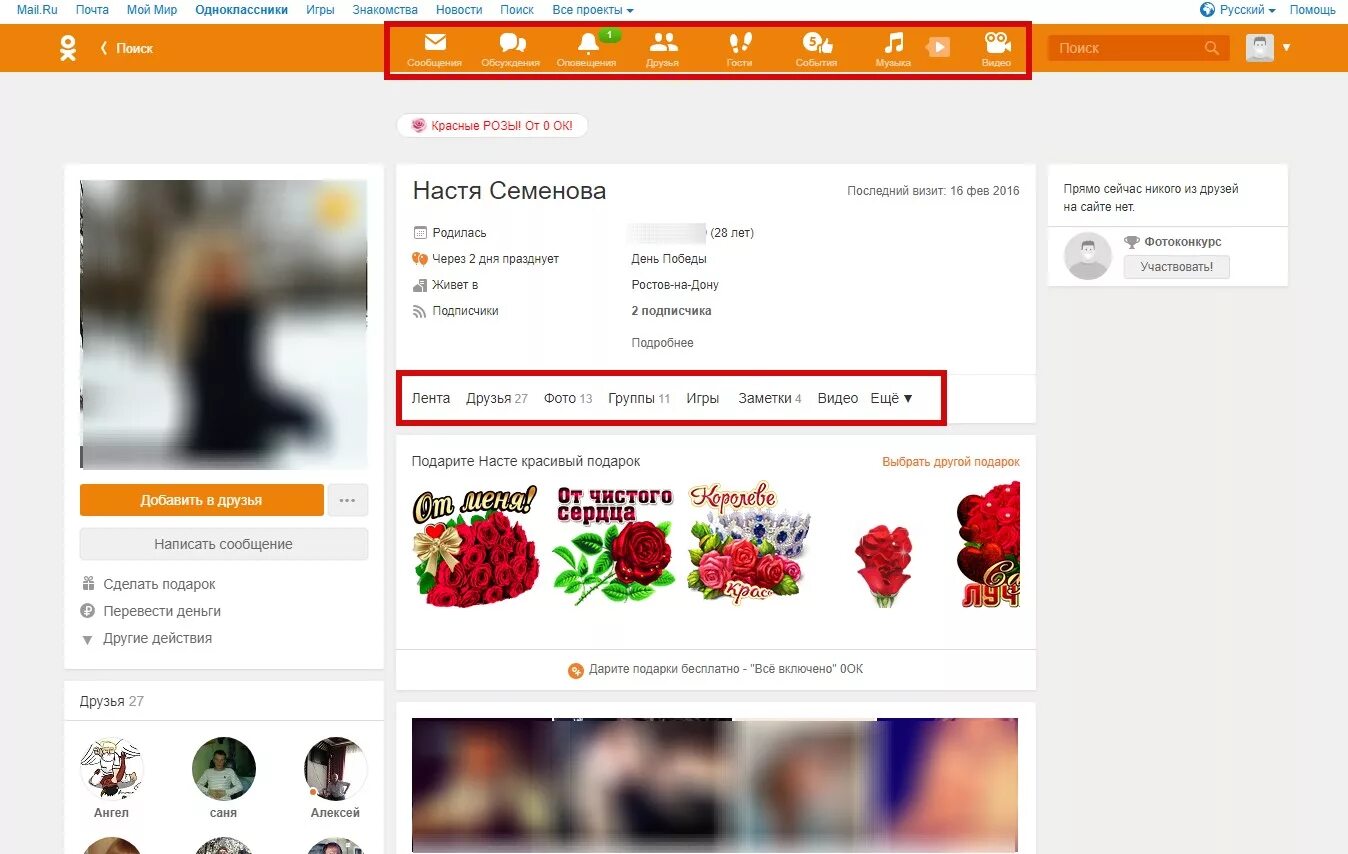Viewport: 1348px width, 854px height.
Task: Open the Видео section icon
Action: (997, 47)
